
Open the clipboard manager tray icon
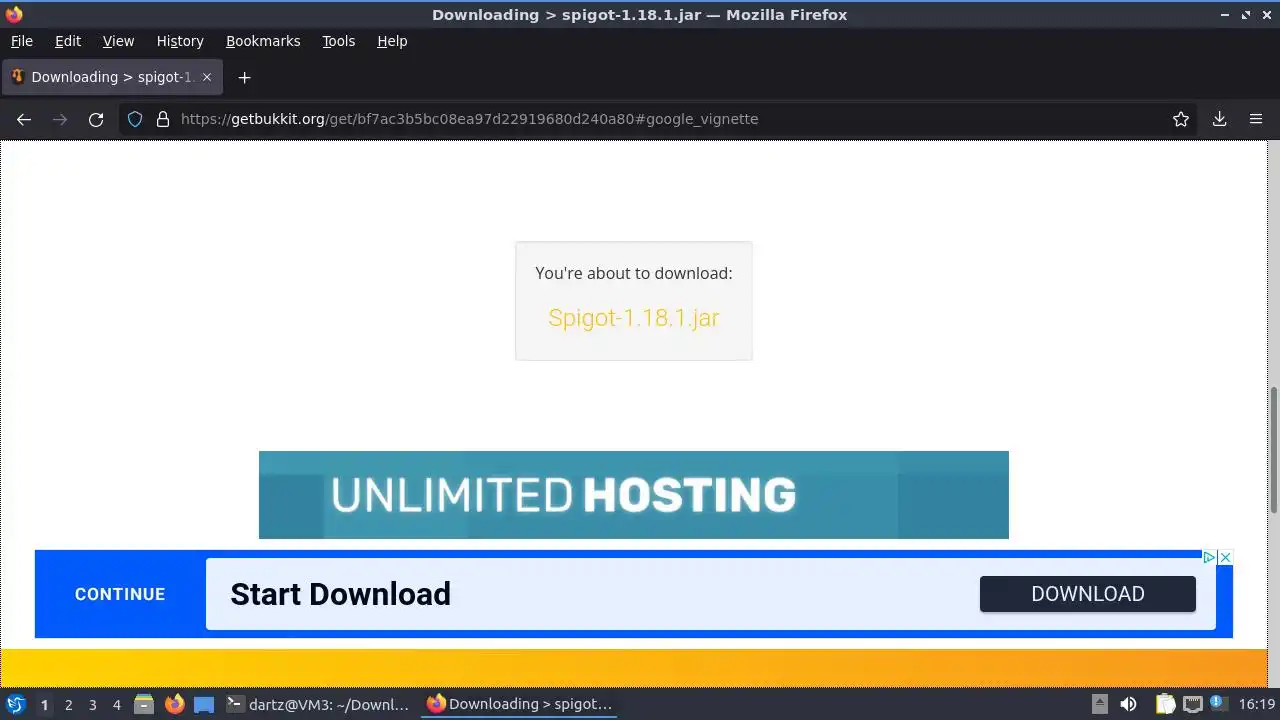pyautogui.click(x=1166, y=705)
